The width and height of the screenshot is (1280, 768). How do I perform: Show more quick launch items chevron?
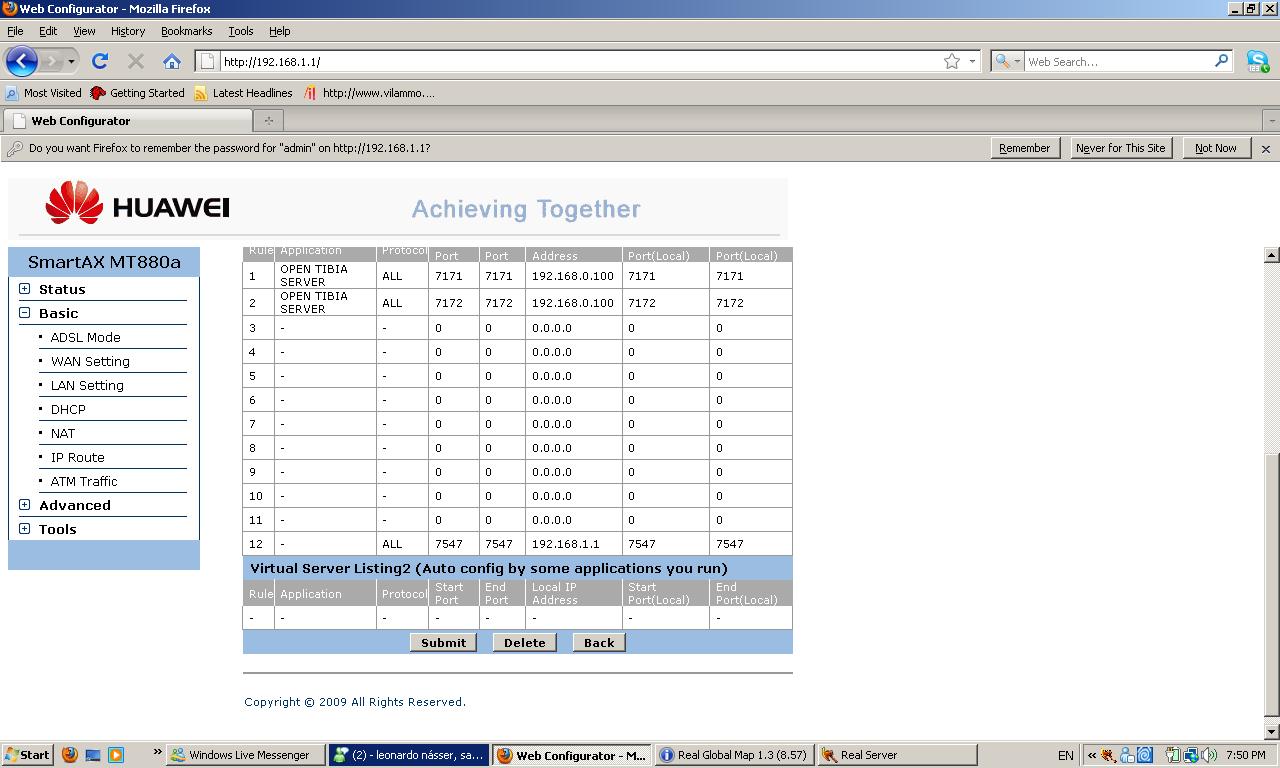coord(157,752)
